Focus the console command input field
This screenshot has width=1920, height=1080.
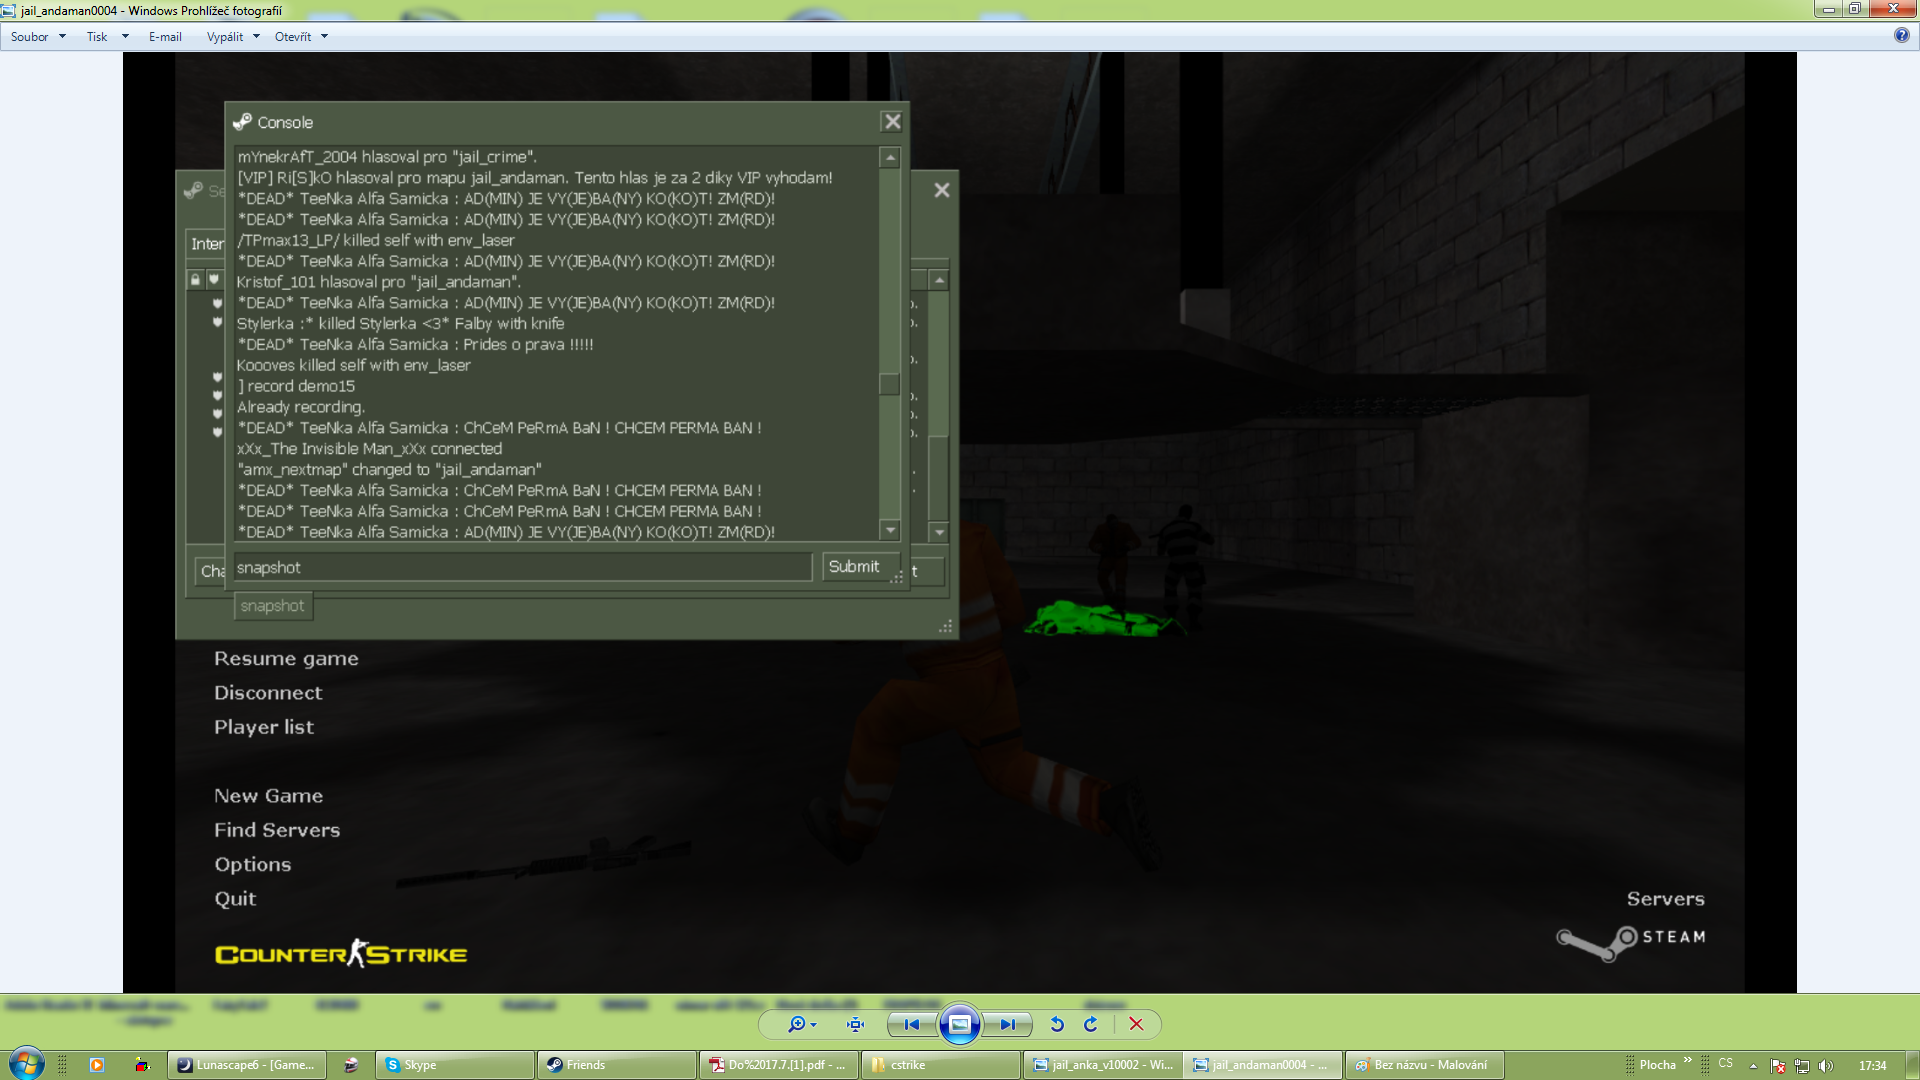pyautogui.click(x=522, y=567)
